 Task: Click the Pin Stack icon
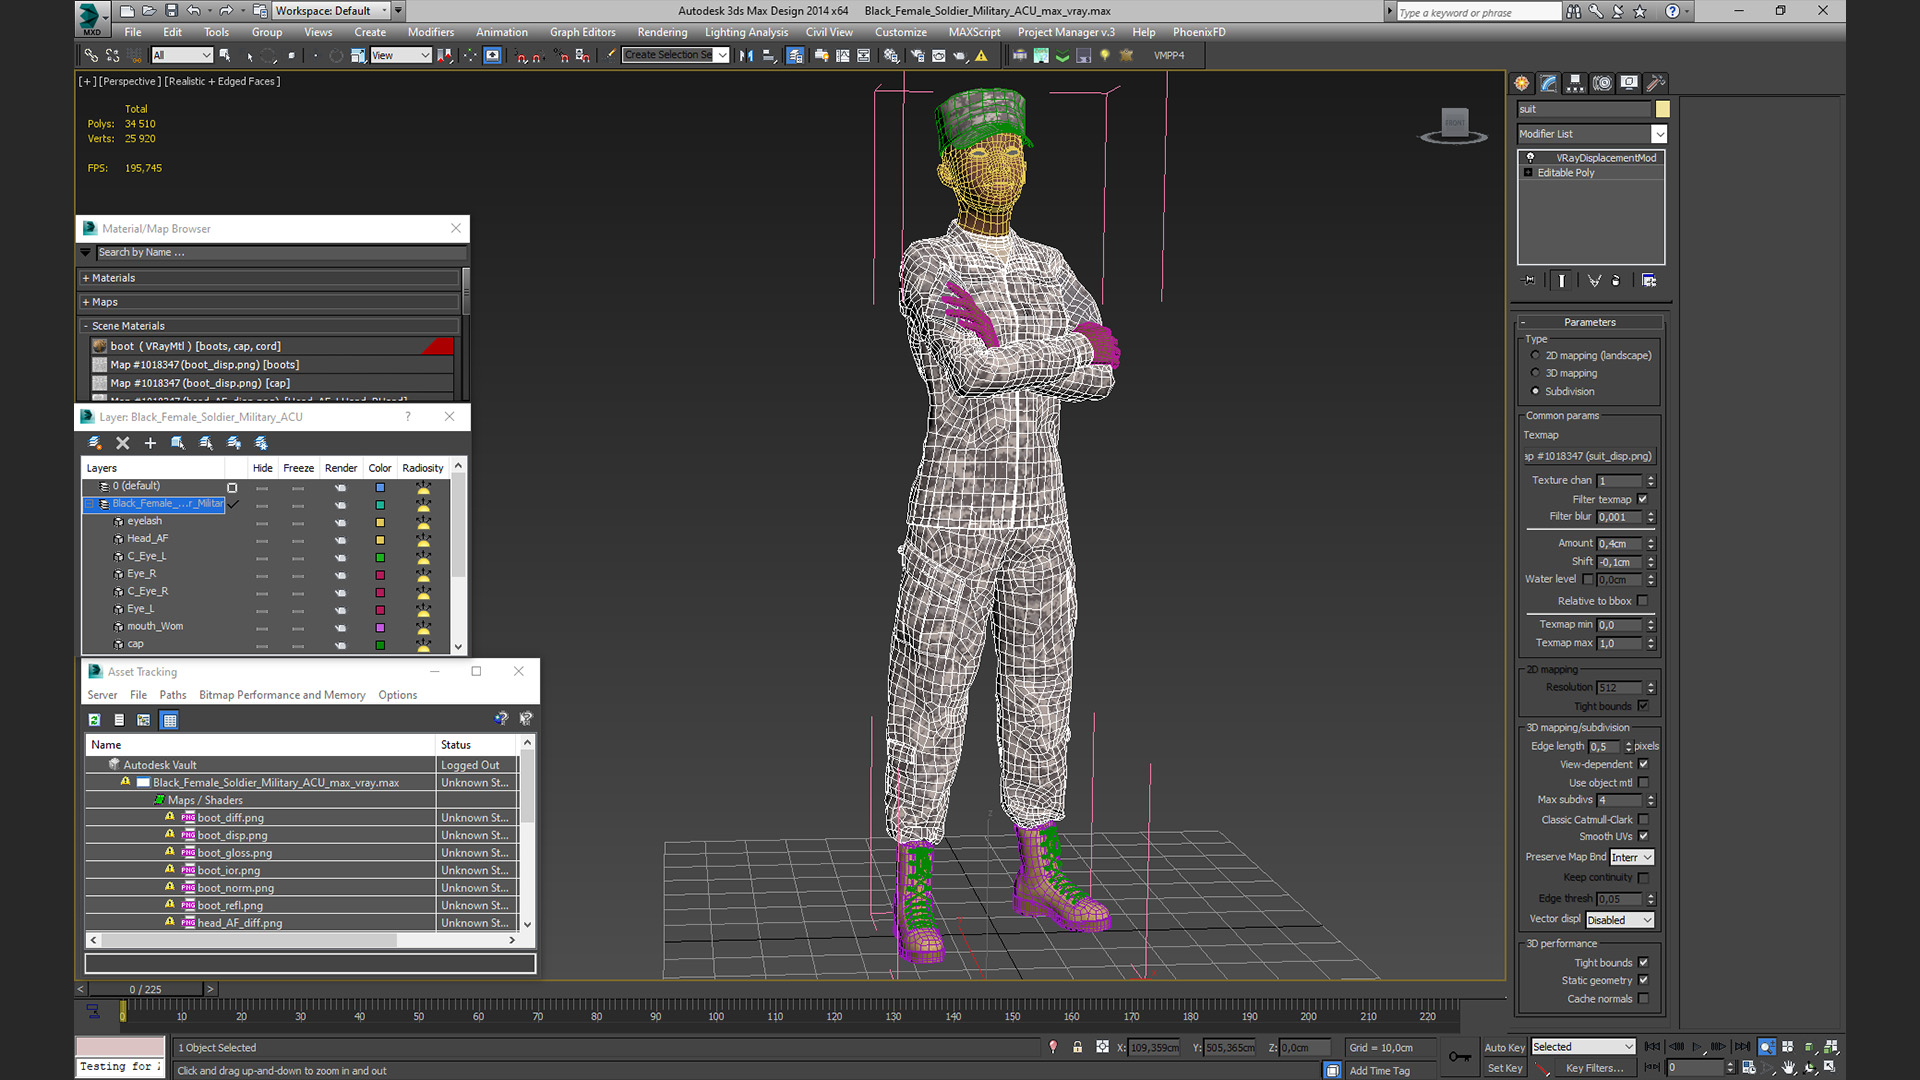(1528, 281)
